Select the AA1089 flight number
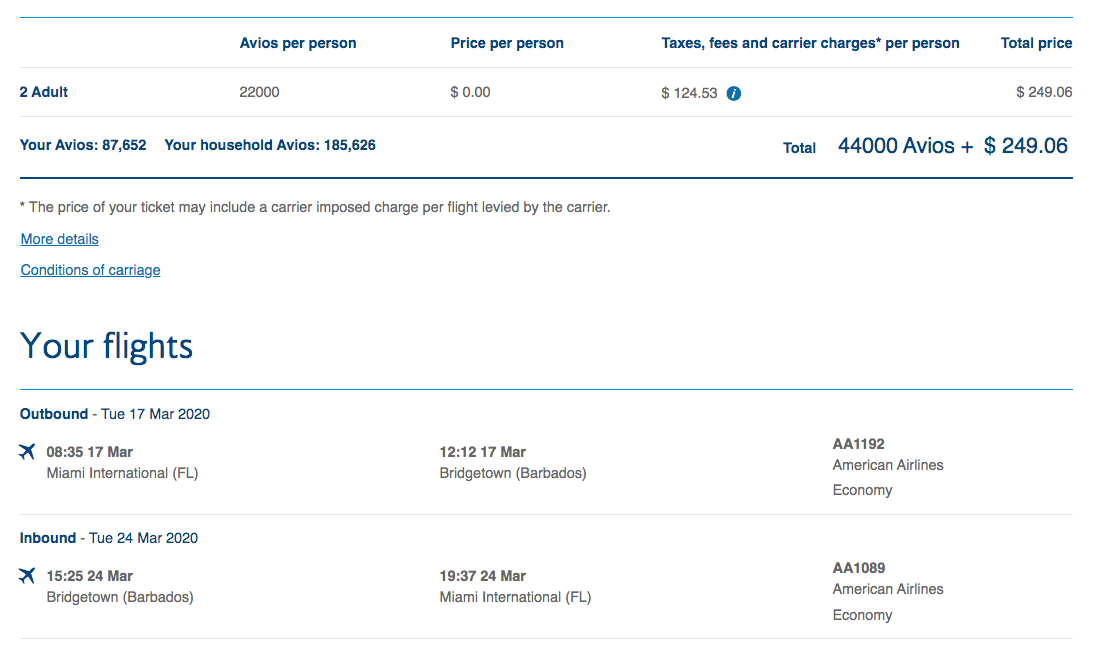Viewport: 1094px width, 646px height. (x=858, y=568)
